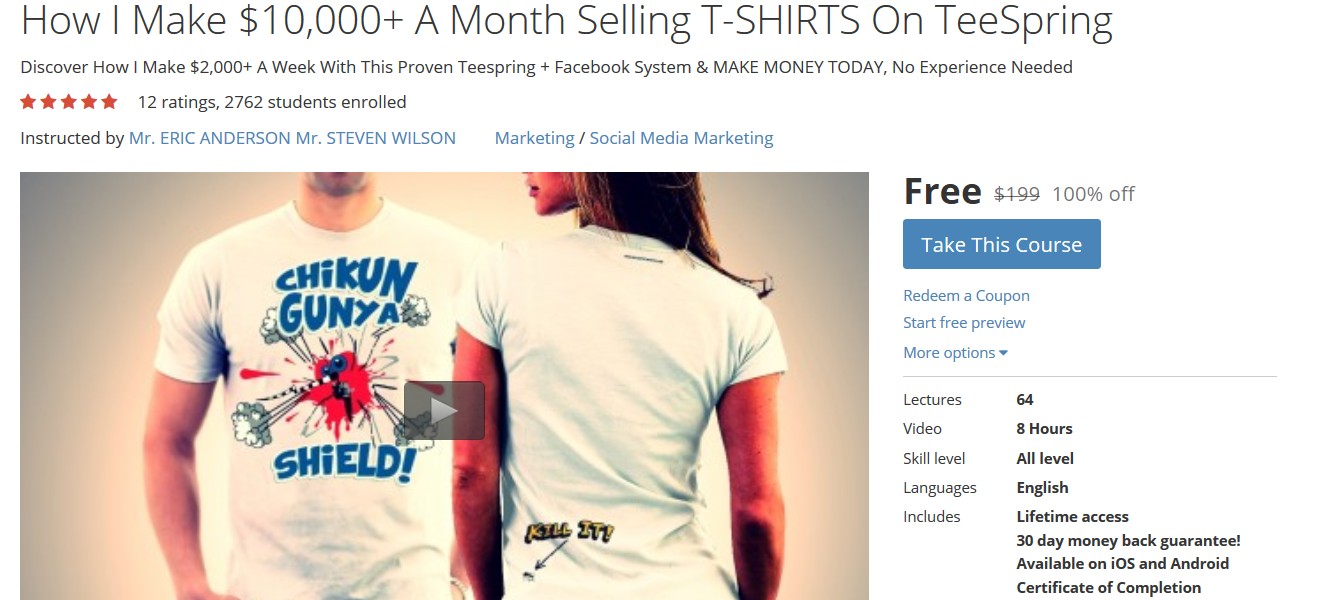Click the Take This Course button
The width and height of the screenshot is (1327, 600).
click(1001, 244)
